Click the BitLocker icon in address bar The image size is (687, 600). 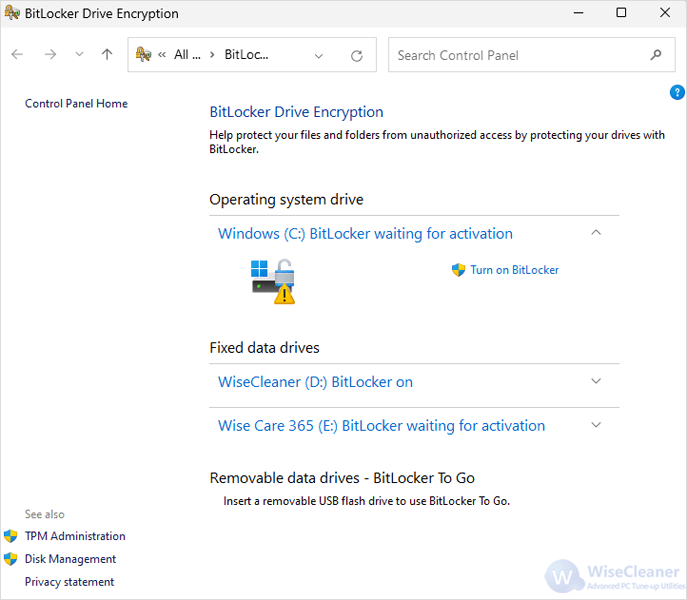point(143,54)
